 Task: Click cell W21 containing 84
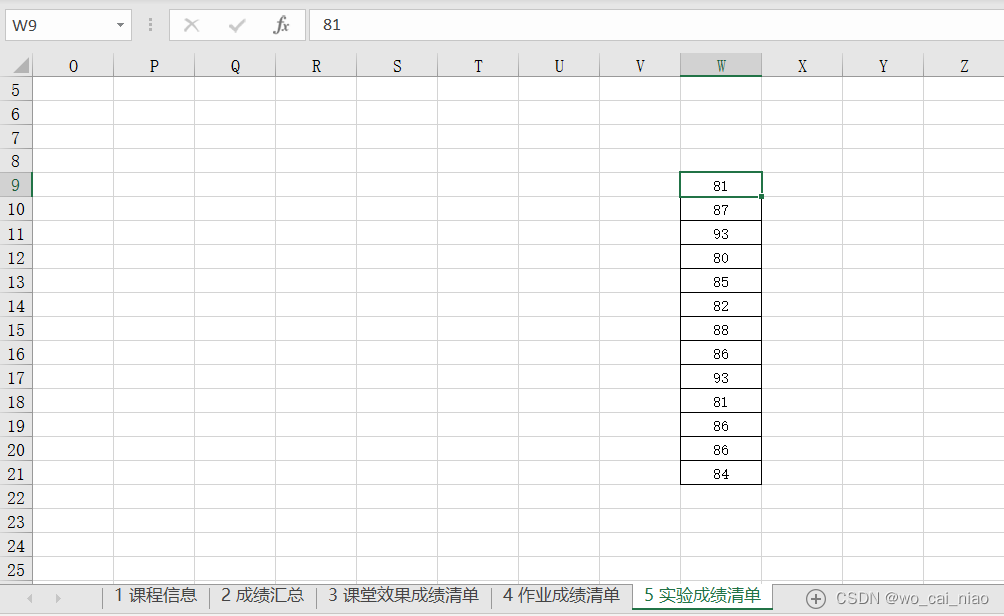pyautogui.click(x=721, y=473)
